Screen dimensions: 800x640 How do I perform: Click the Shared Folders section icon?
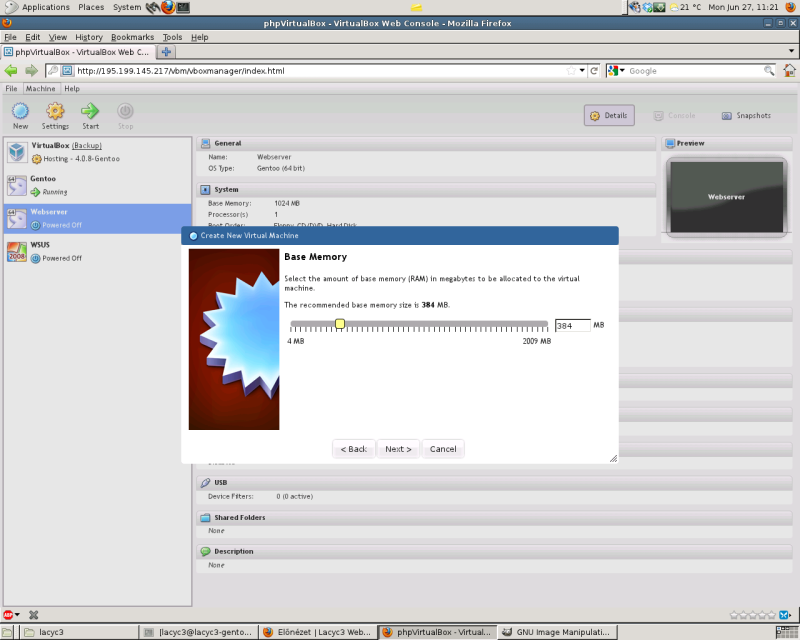pyautogui.click(x=205, y=518)
